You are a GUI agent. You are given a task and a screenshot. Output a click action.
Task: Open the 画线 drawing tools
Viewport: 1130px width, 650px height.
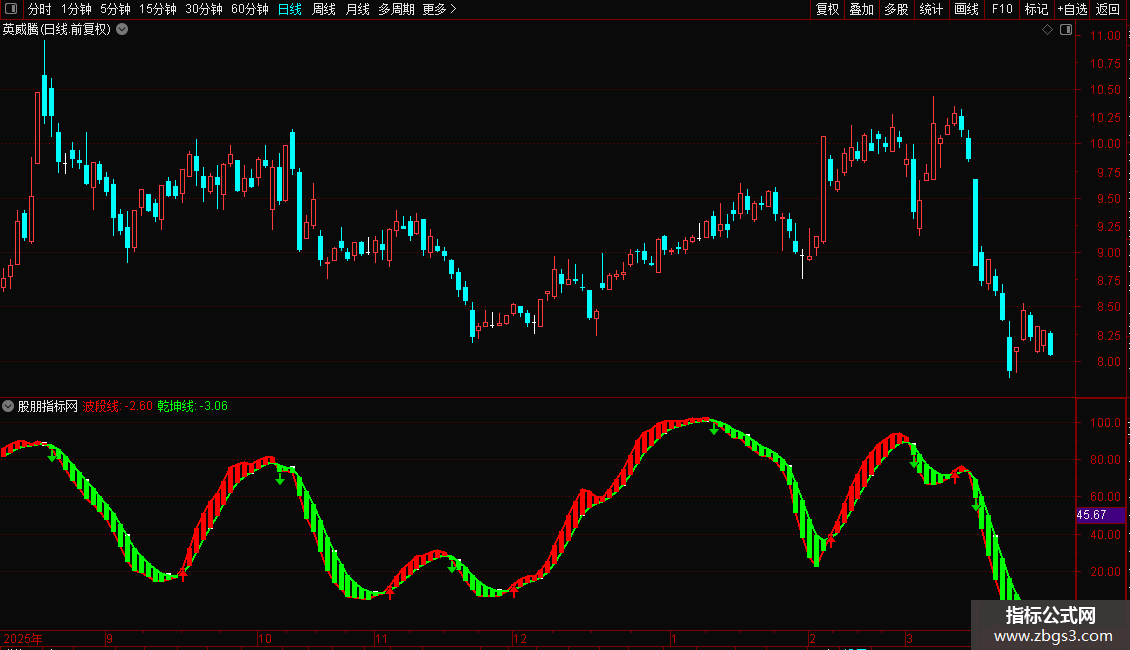click(x=966, y=9)
